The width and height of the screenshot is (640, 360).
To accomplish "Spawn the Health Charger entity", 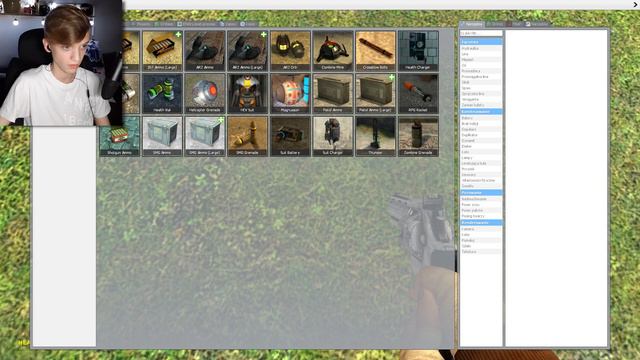I will click(x=418, y=51).
